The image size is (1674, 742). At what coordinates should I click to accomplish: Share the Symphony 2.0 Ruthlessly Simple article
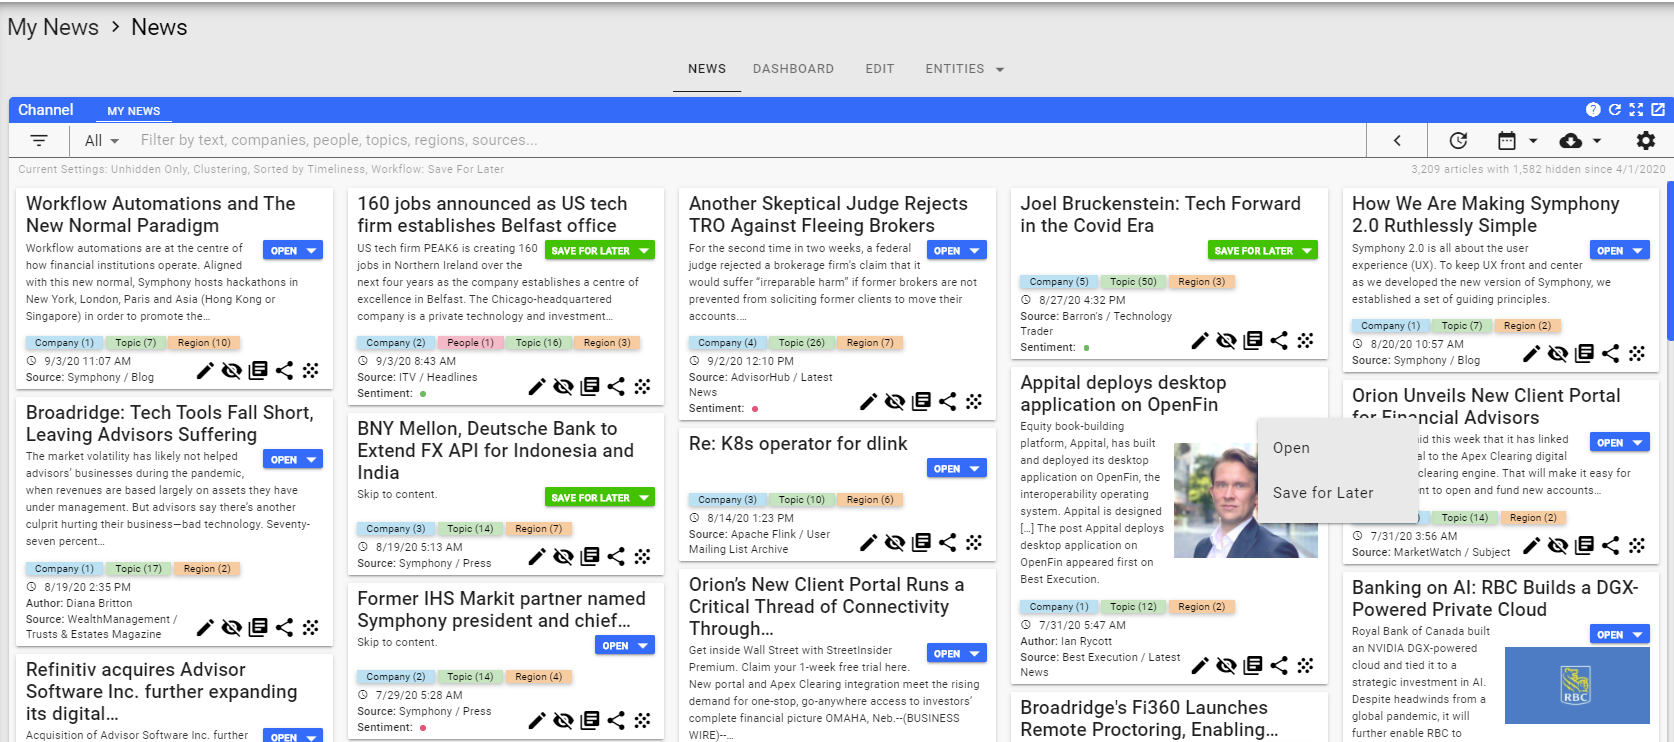1610,354
